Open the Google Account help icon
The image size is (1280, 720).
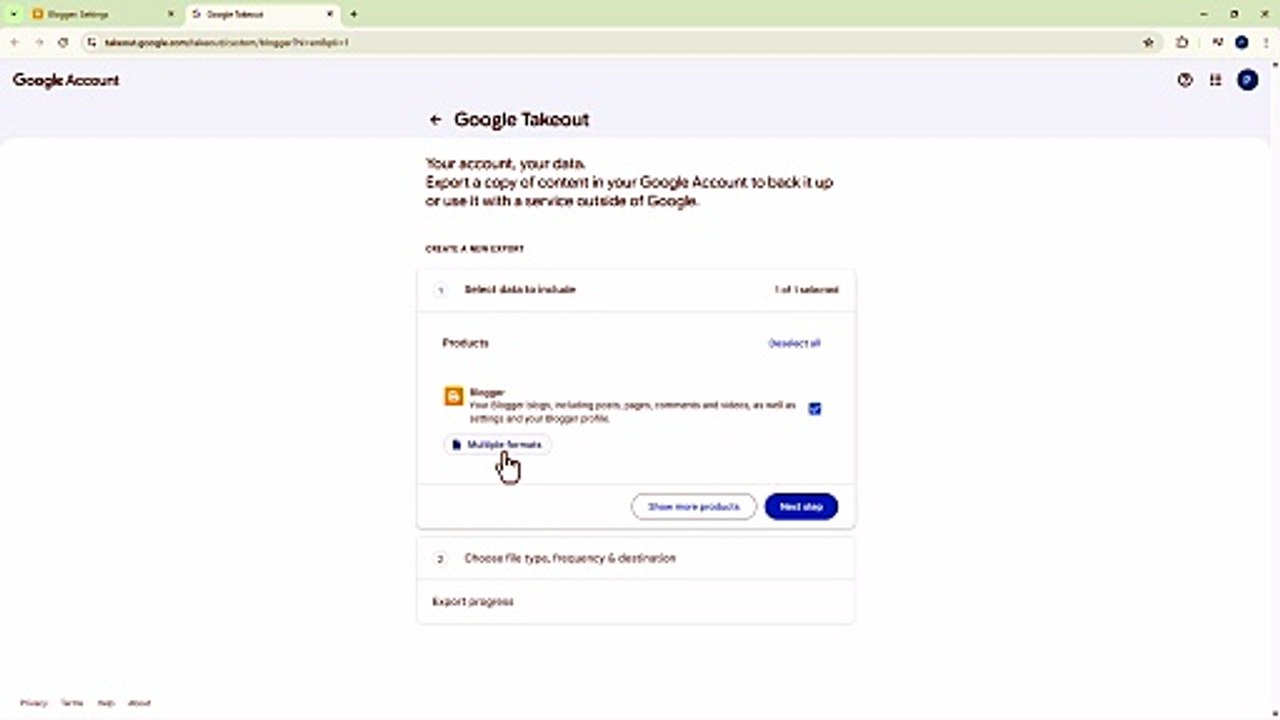(x=1185, y=80)
